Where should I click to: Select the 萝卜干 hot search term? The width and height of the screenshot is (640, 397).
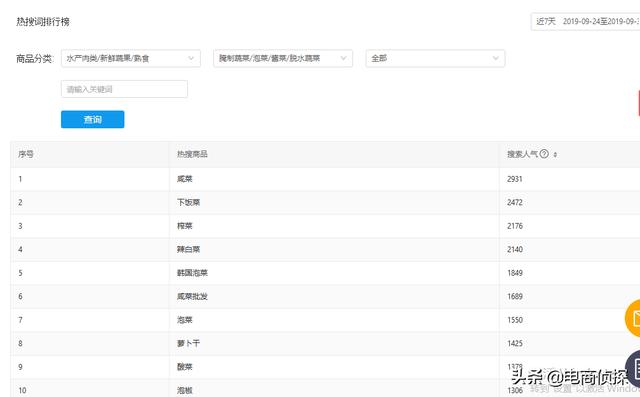189,344
